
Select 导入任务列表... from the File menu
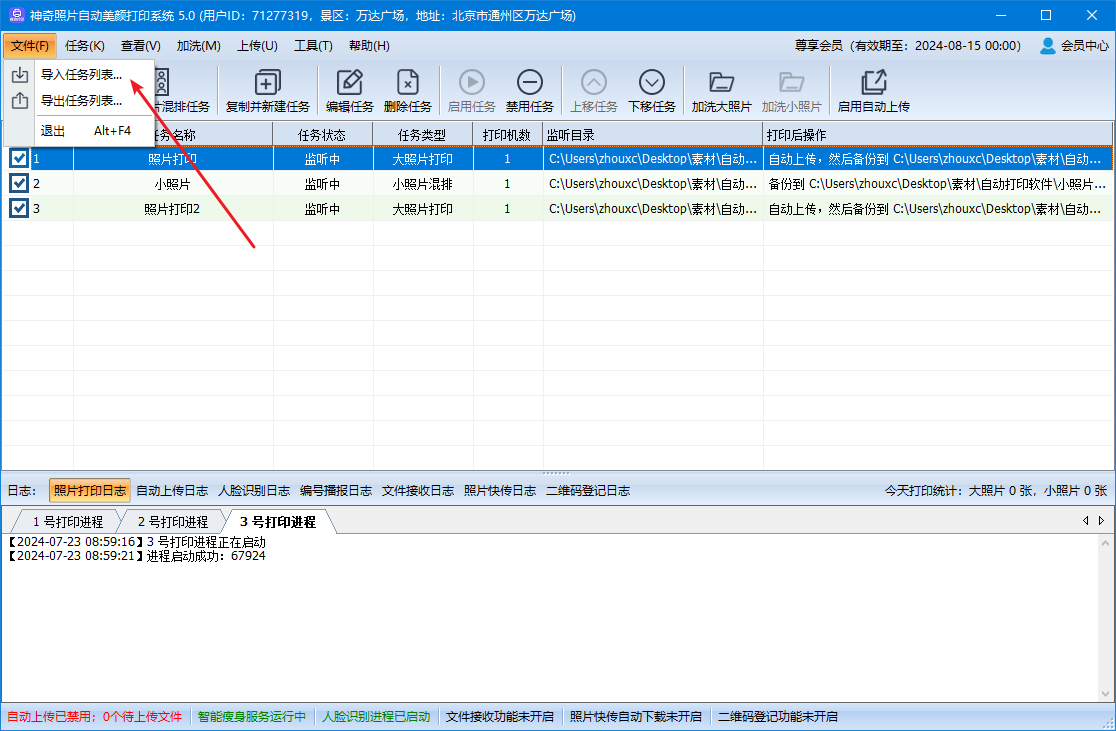(x=81, y=74)
